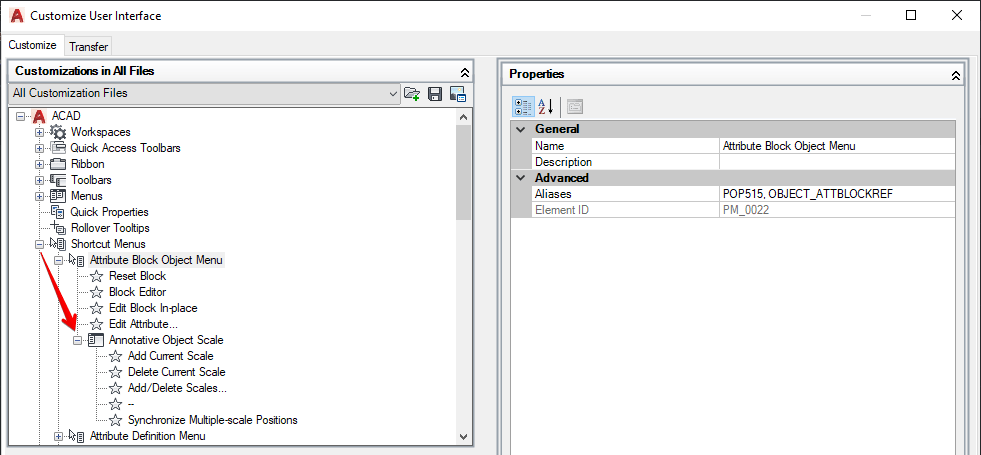Expand the Quick Access Toolbars node
981x455 pixels.
(39, 148)
